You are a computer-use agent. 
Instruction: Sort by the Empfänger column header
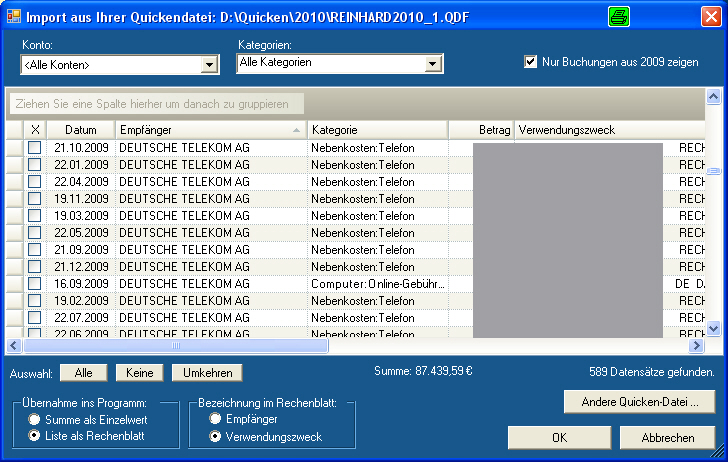click(211, 130)
